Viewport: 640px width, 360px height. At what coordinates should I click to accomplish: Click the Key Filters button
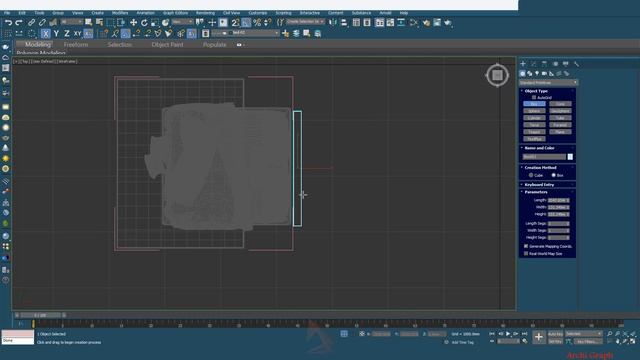tap(589, 341)
